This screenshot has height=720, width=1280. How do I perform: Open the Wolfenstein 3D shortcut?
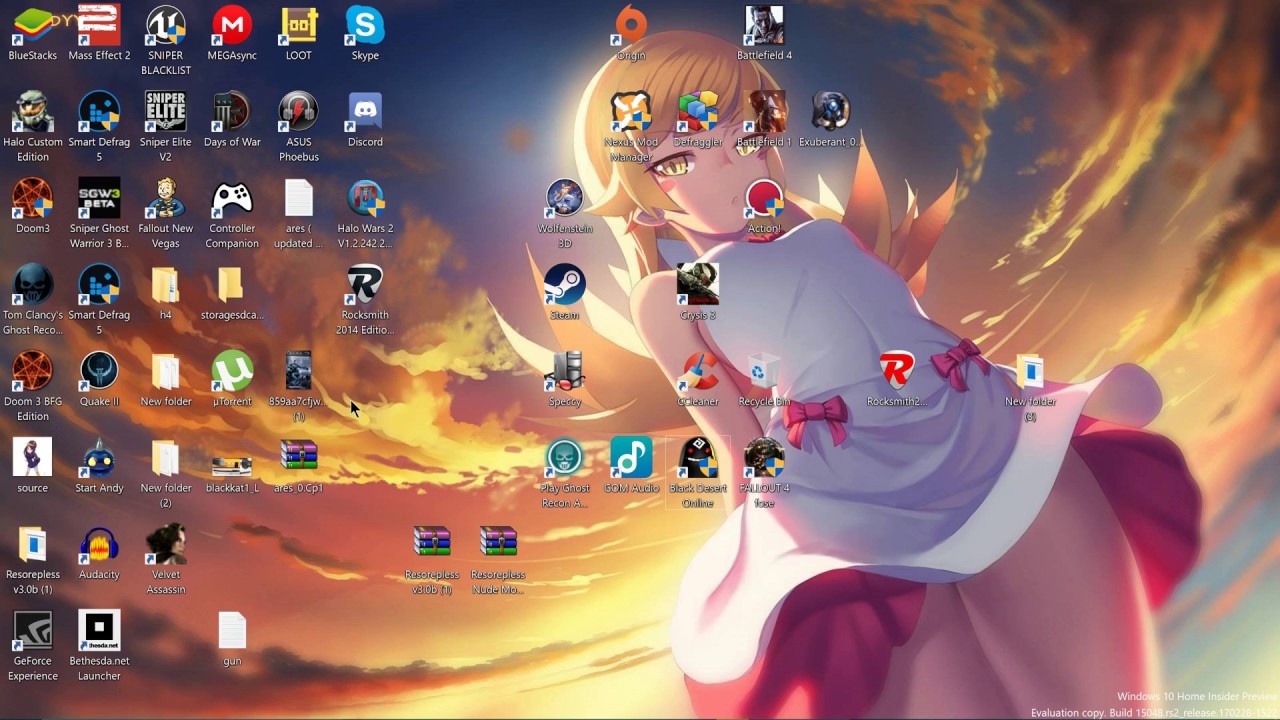pos(564,199)
